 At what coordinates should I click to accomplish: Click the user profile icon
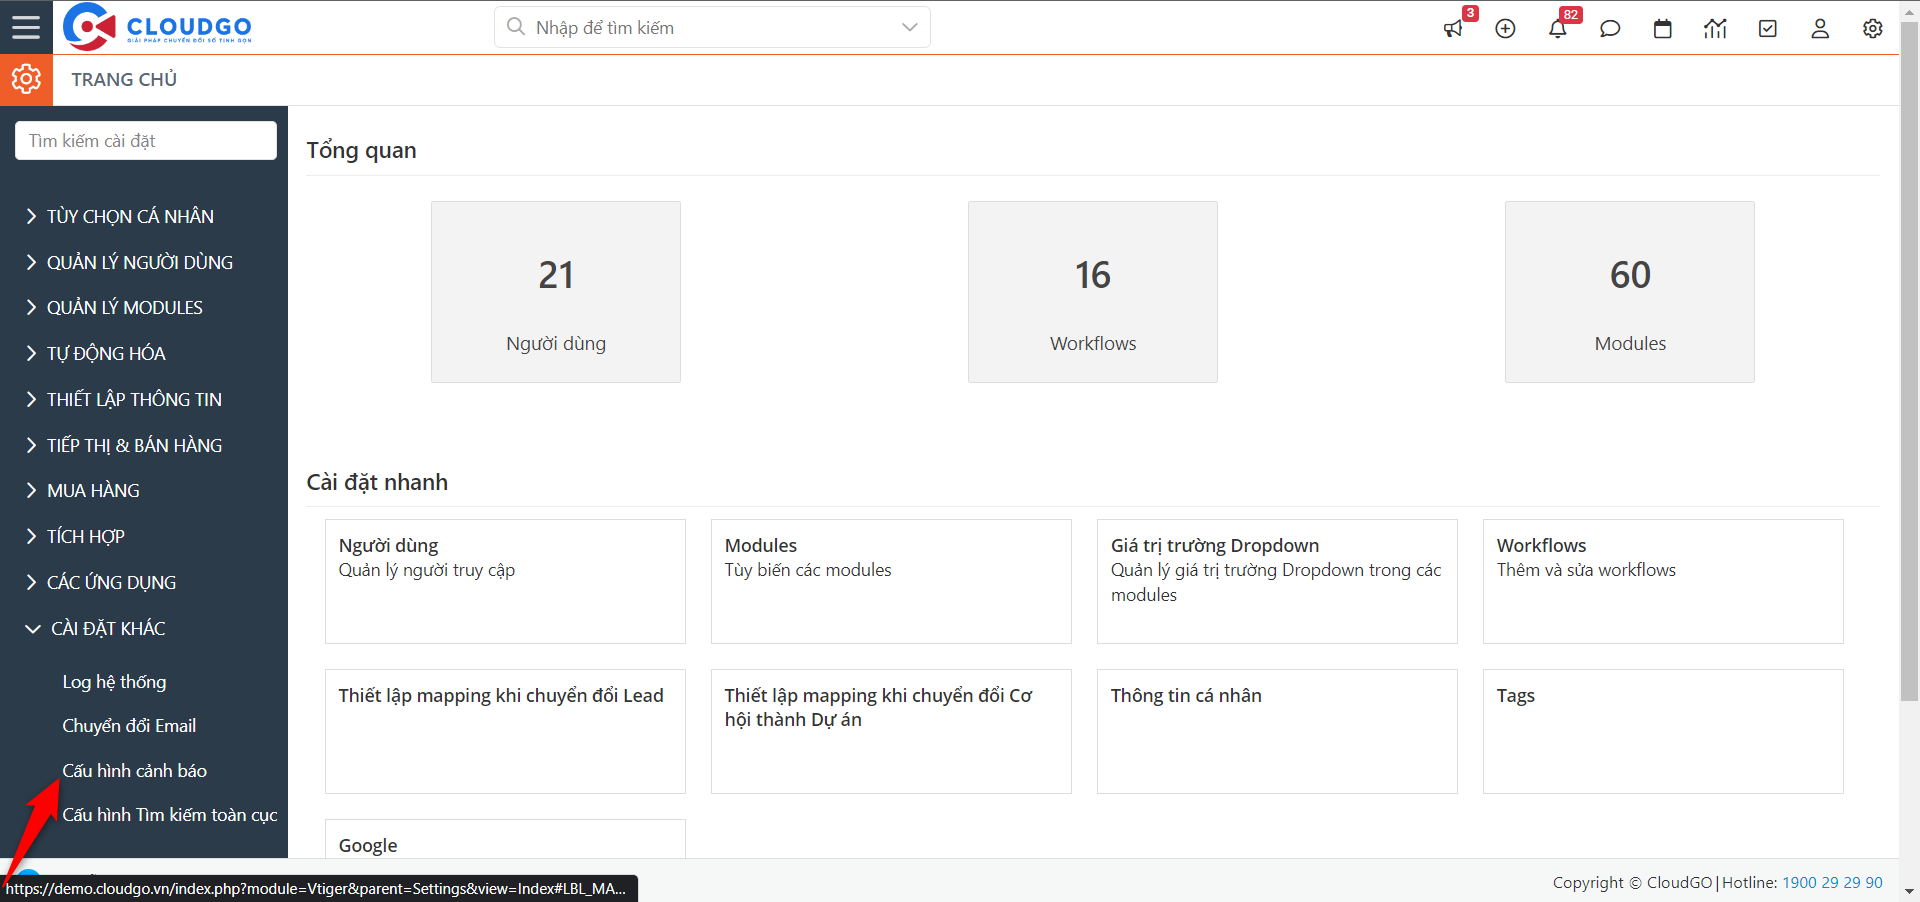click(1820, 29)
